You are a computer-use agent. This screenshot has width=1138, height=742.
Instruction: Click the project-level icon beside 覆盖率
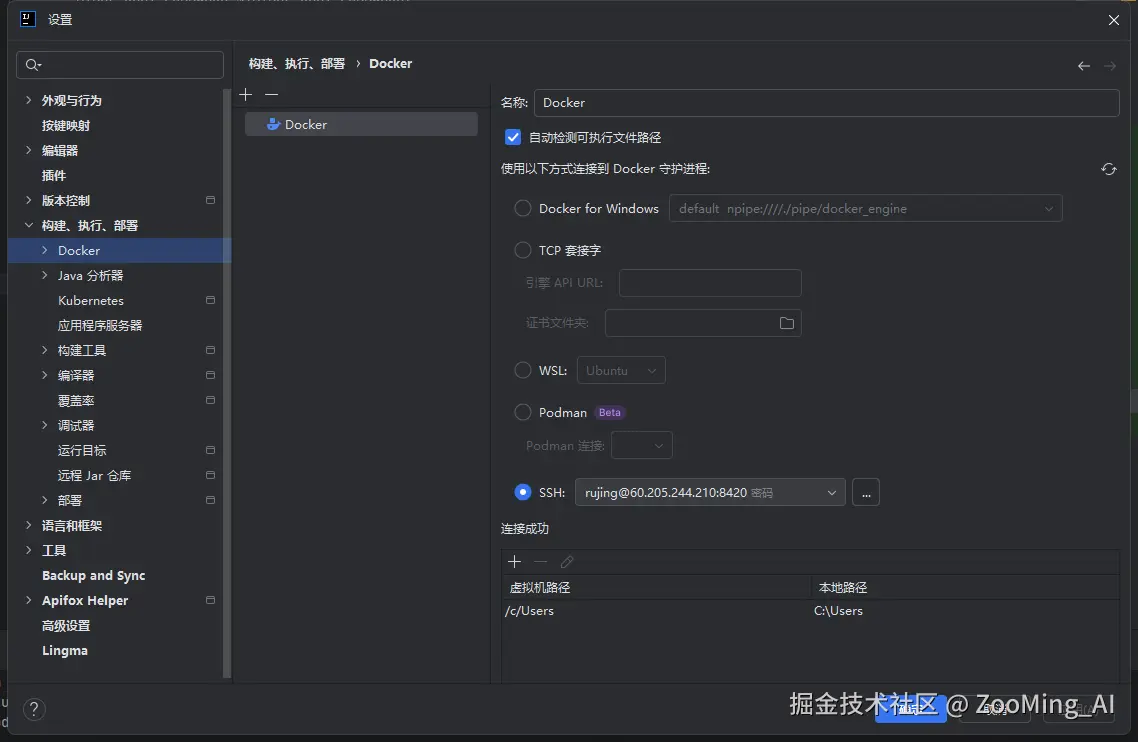pyautogui.click(x=210, y=401)
